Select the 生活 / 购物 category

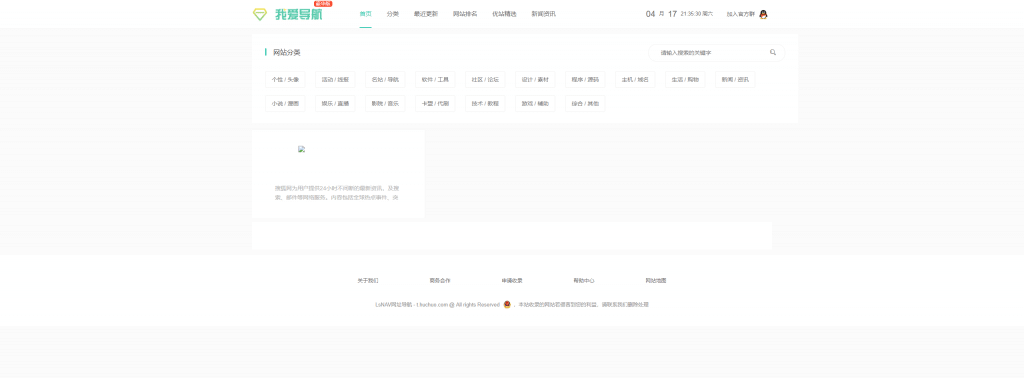click(x=685, y=80)
